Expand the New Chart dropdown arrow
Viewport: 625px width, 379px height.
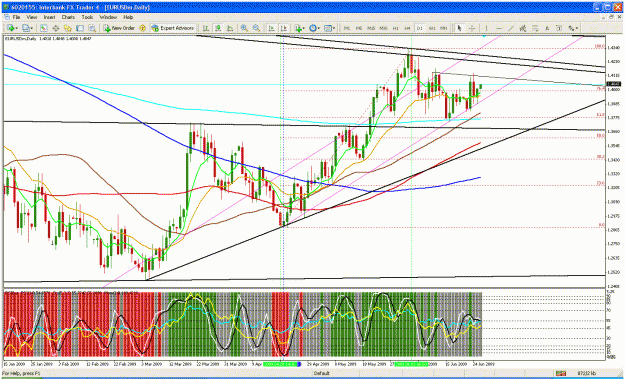point(17,28)
